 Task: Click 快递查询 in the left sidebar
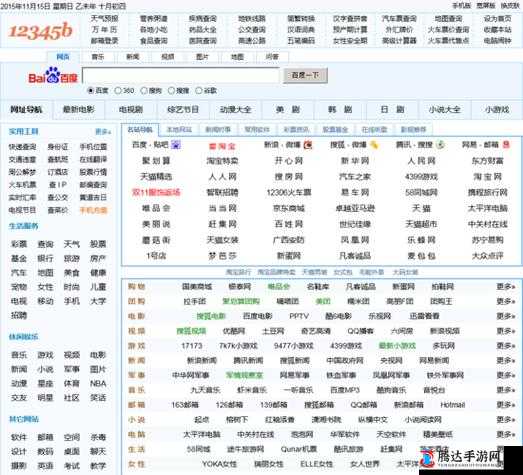coord(22,147)
